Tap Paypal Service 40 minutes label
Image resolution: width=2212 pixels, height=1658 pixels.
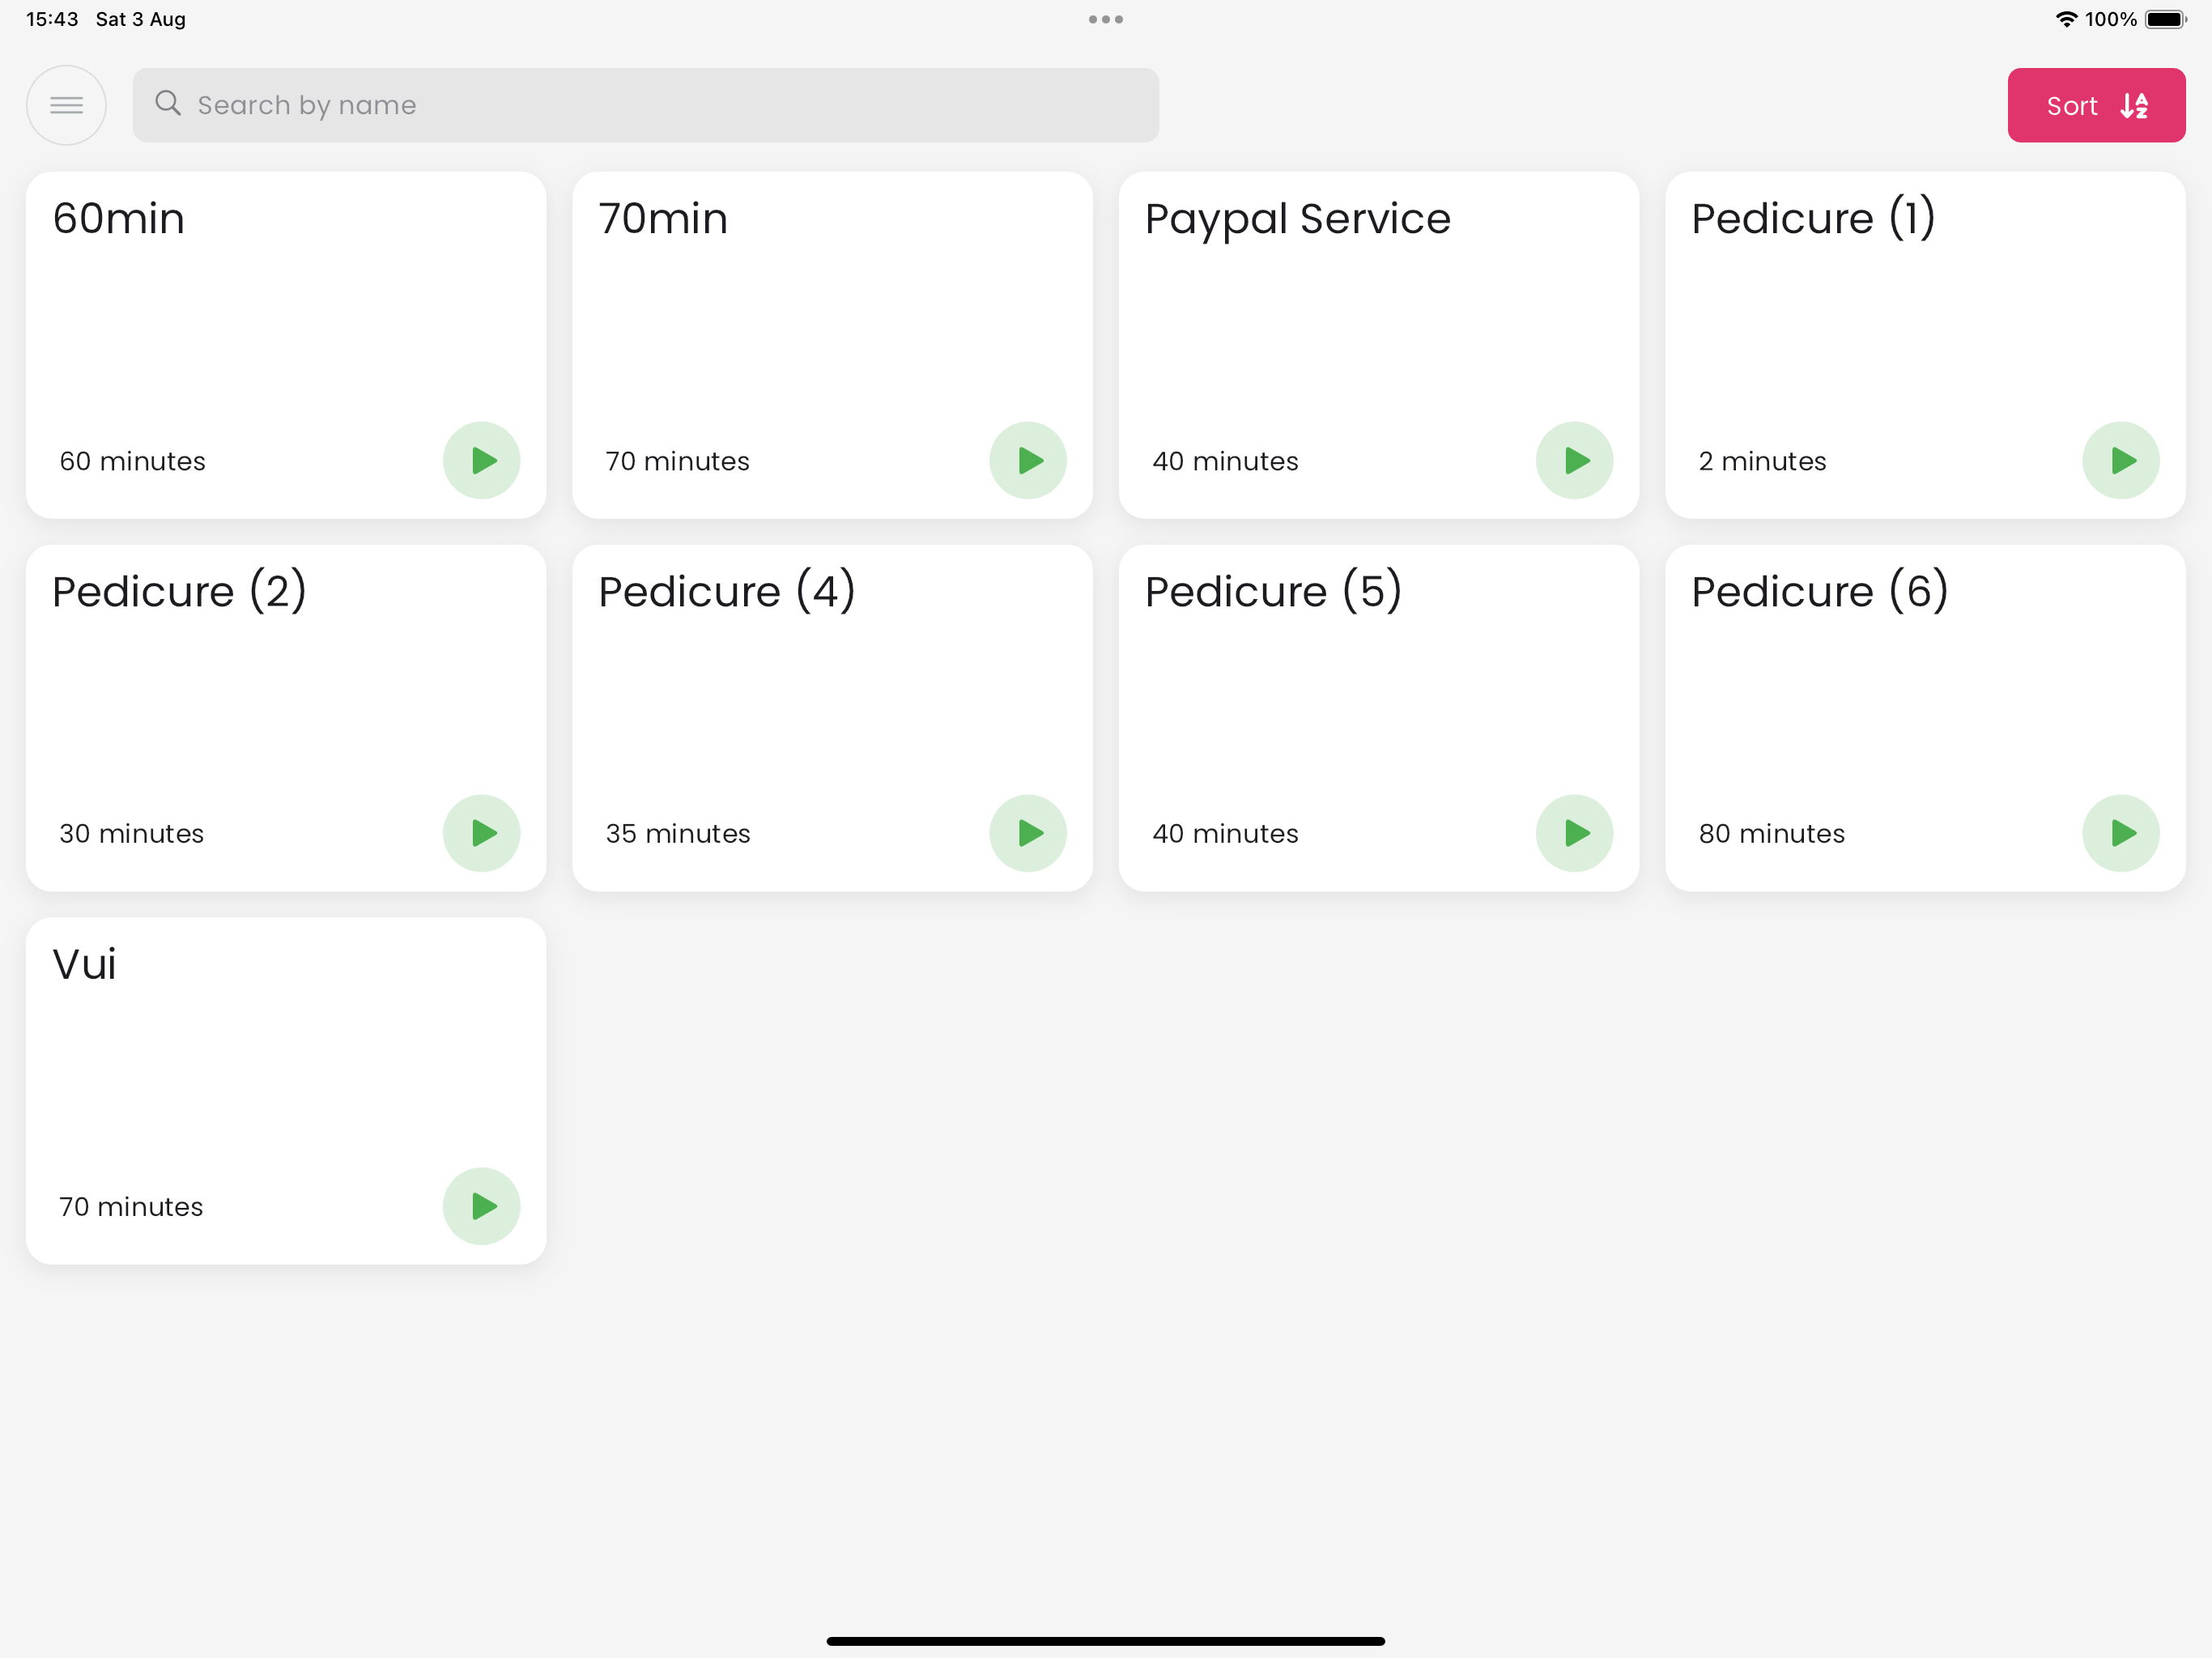pos(1225,461)
